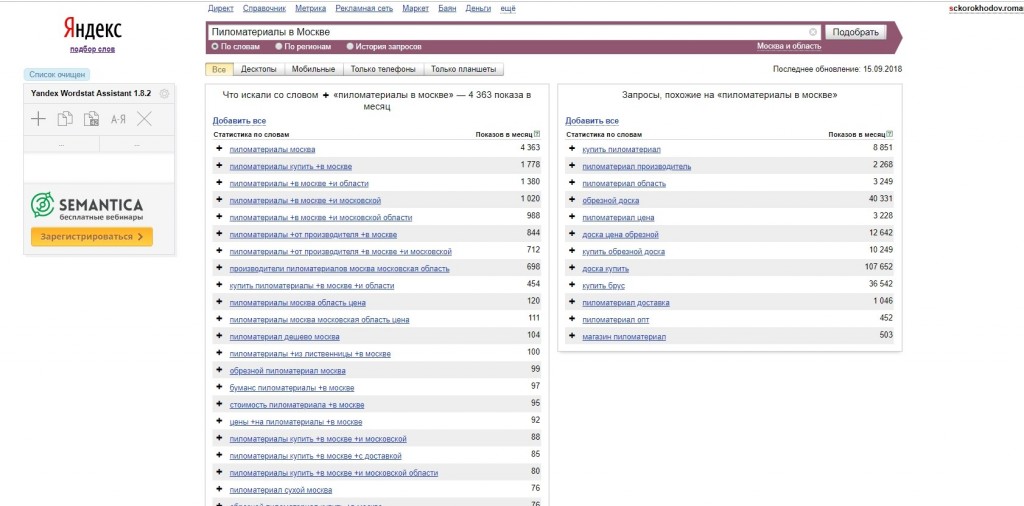The width and height of the screenshot is (1024, 506).
Task: Click the 'Зарегистрироваться' orange button
Action: click(91, 237)
